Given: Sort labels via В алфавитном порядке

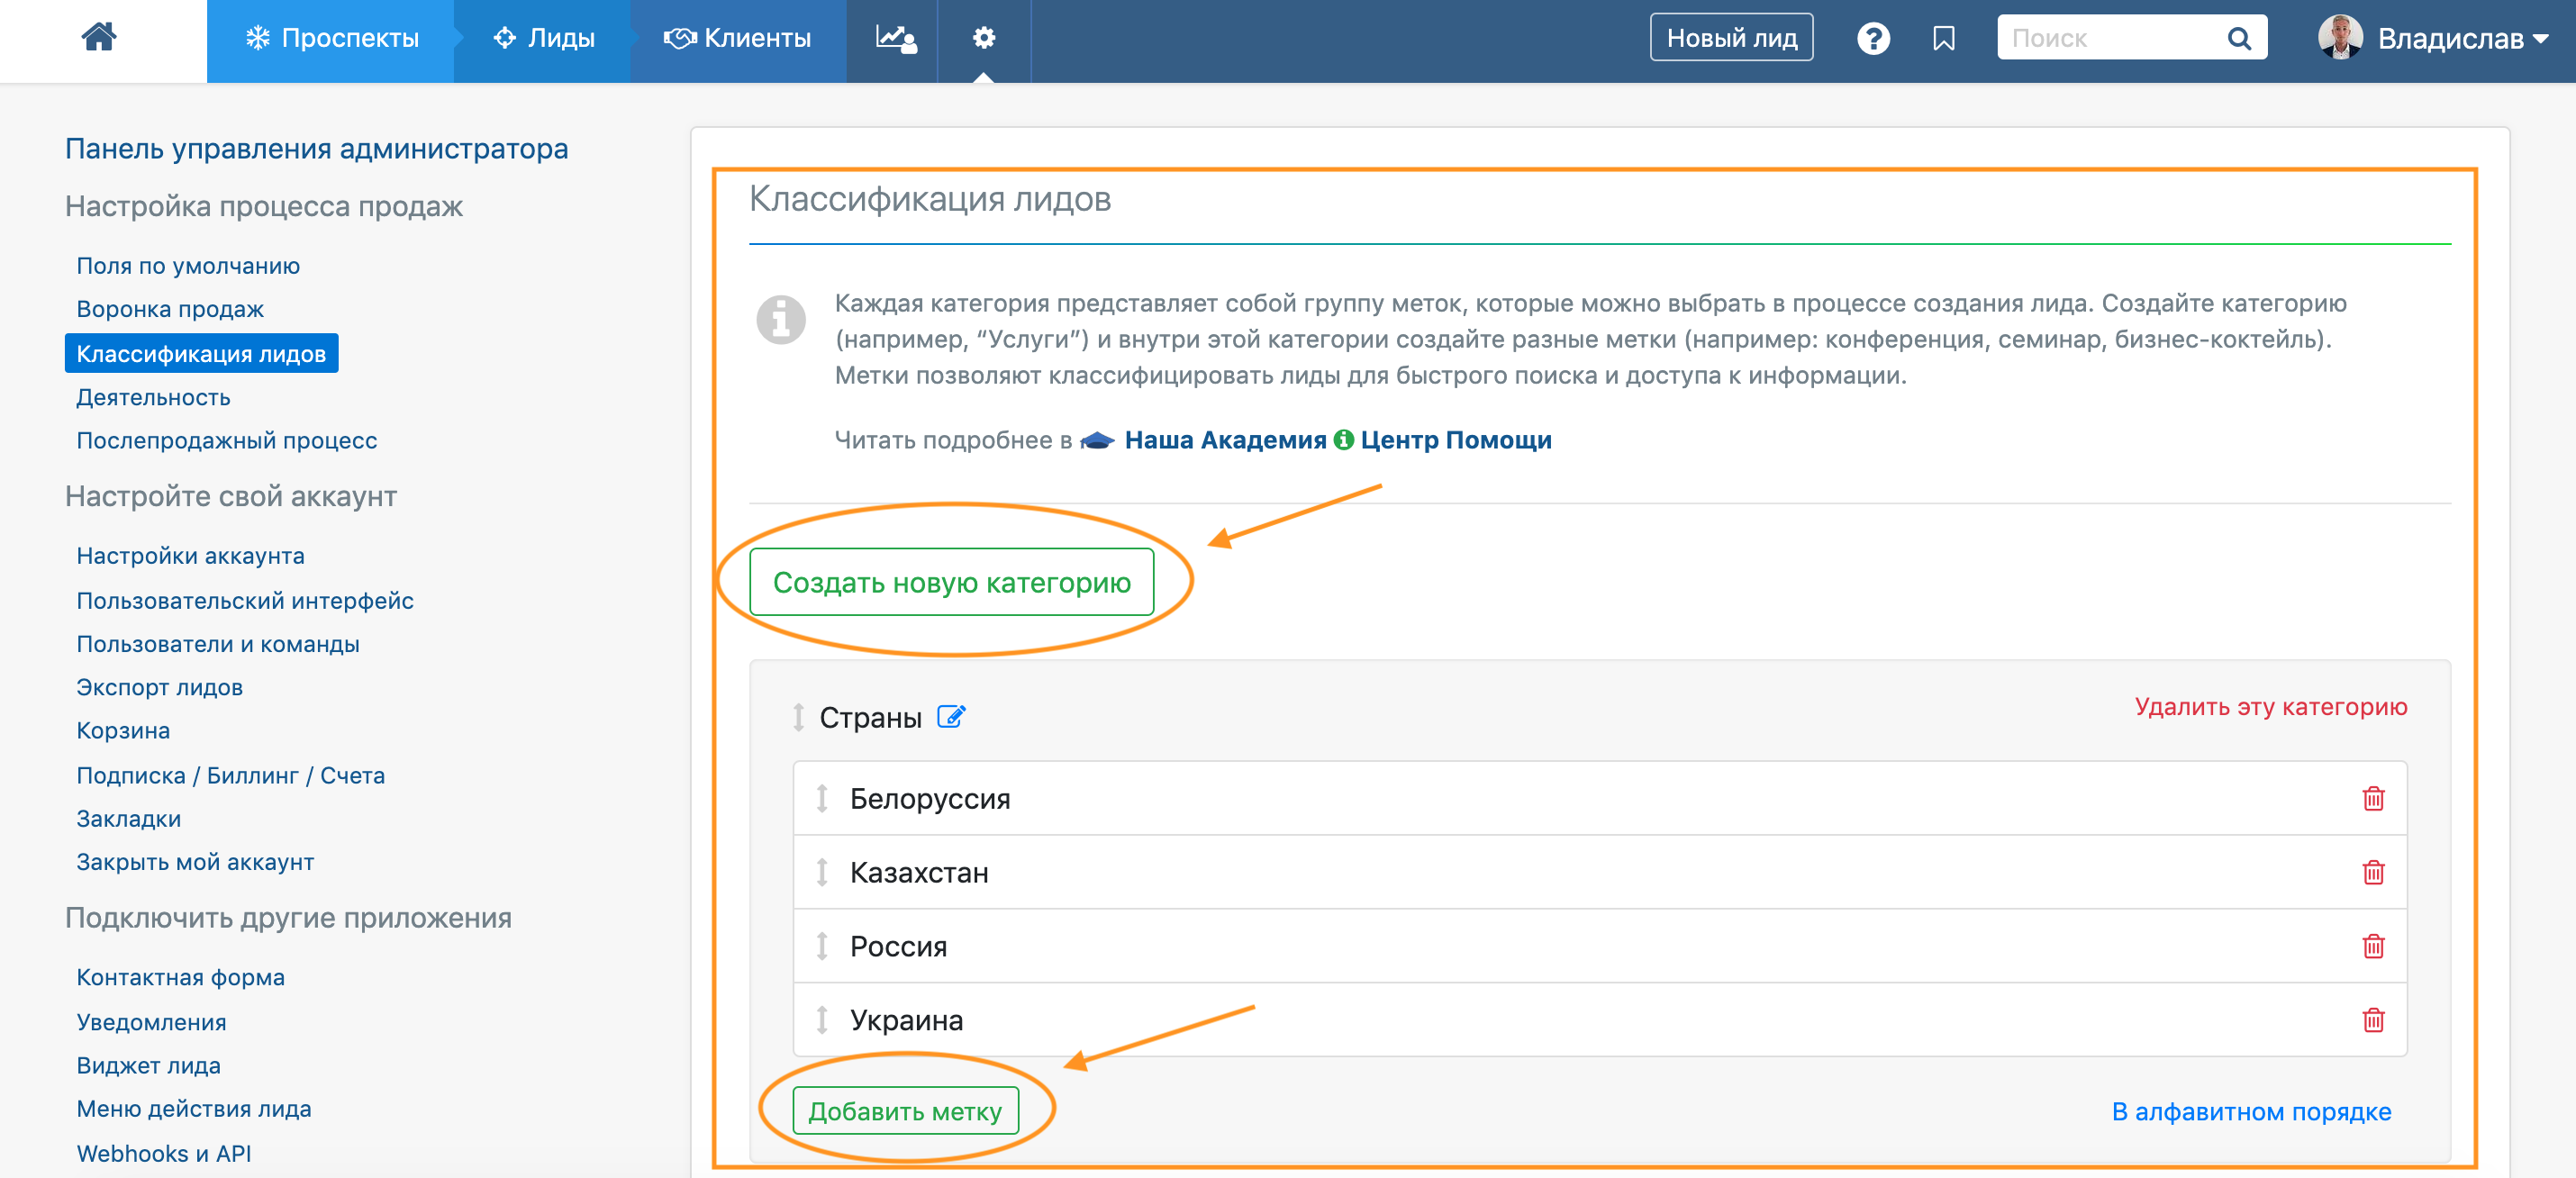Looking at the screenshot, I should pos(2250,1111).
